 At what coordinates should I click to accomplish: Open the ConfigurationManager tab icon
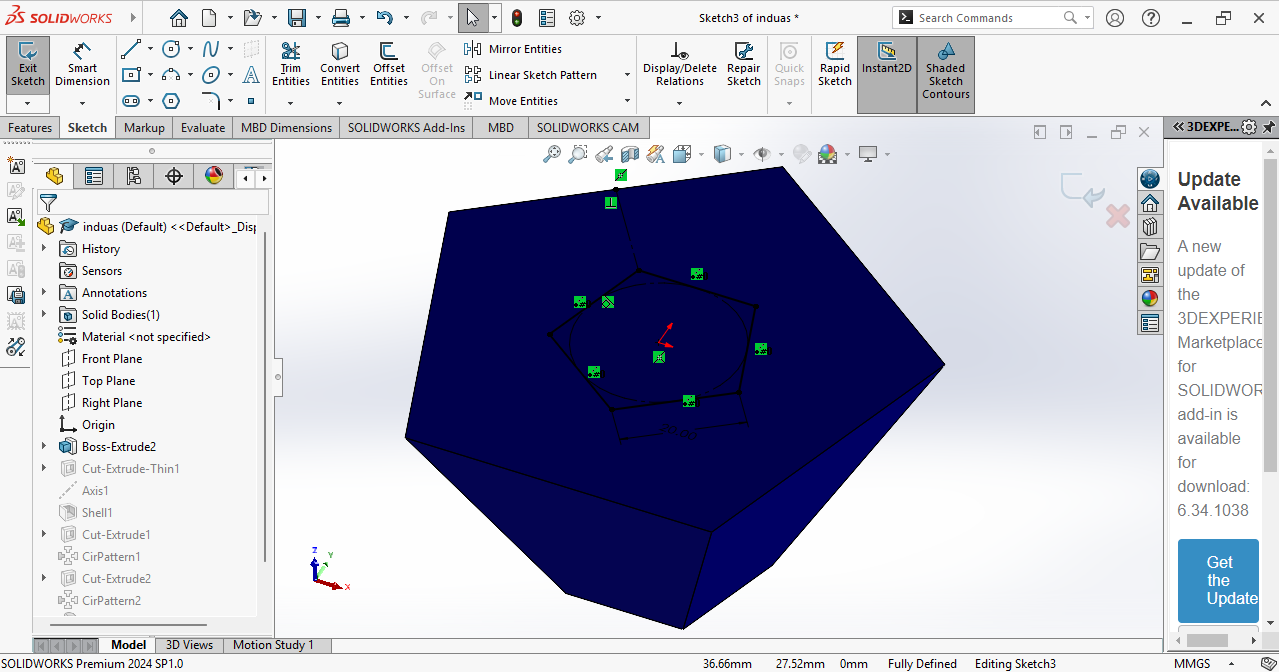tap(134, 176)
